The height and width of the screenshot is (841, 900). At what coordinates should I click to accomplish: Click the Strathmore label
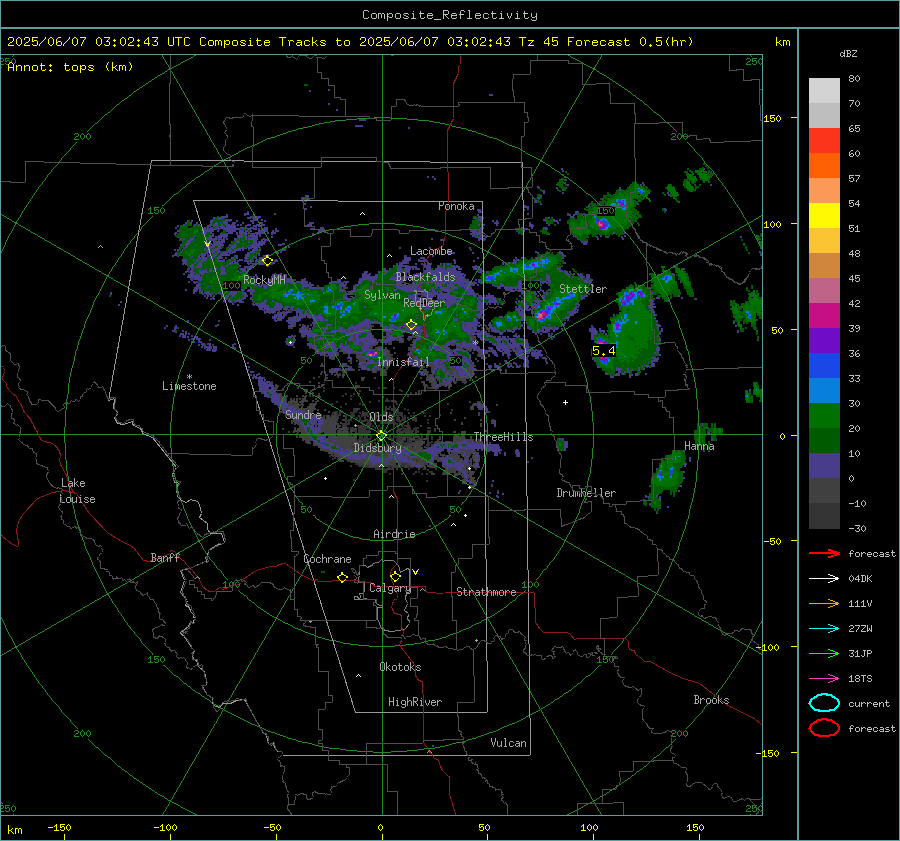(486, 592)
